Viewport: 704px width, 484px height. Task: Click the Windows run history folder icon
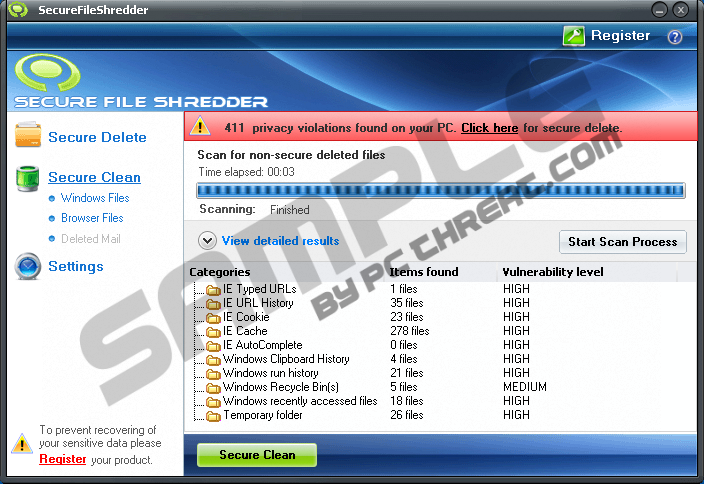tap(213, 374)
